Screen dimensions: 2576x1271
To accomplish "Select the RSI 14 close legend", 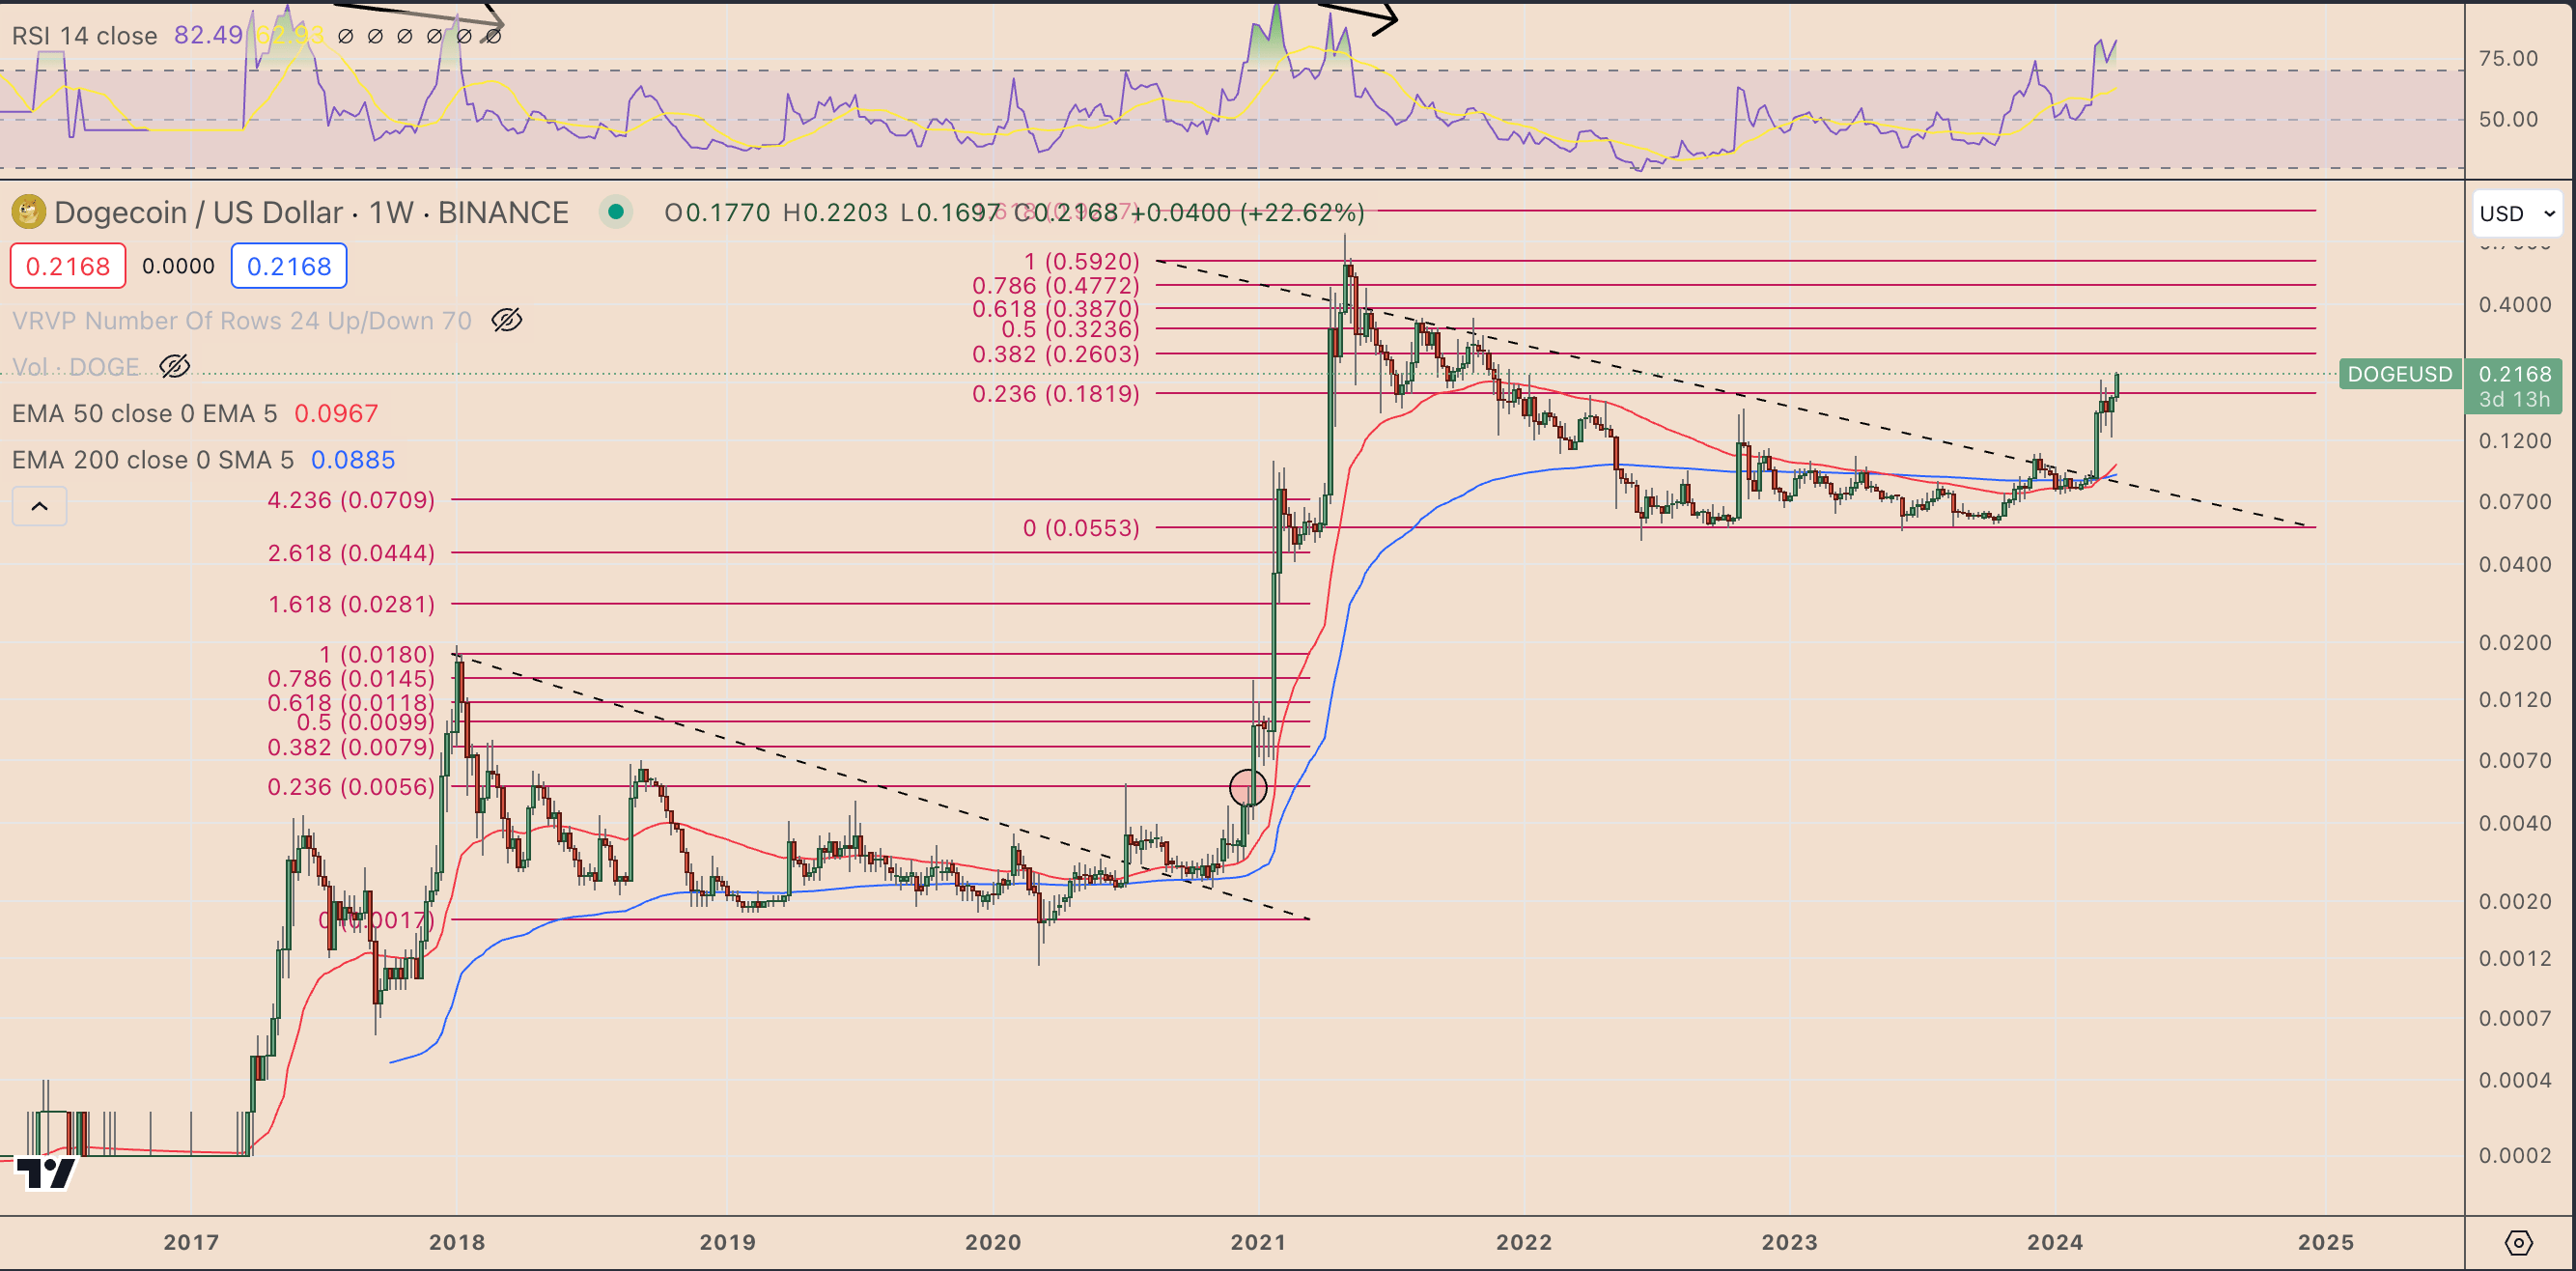I will click(x=85, y=36).
